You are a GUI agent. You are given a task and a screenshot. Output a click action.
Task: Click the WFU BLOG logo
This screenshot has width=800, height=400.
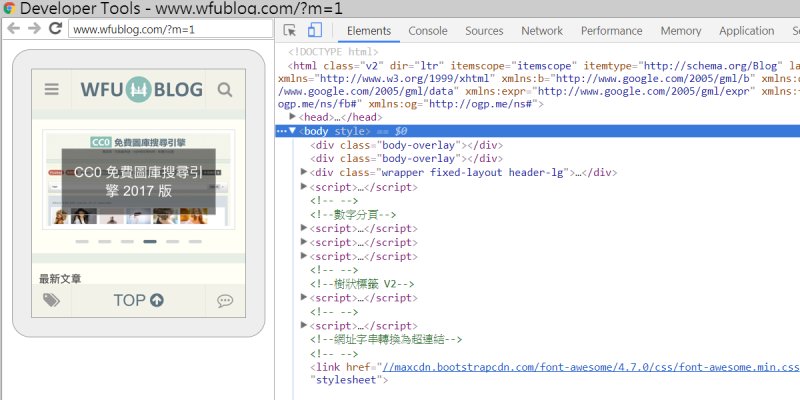(x=141, y=90)
